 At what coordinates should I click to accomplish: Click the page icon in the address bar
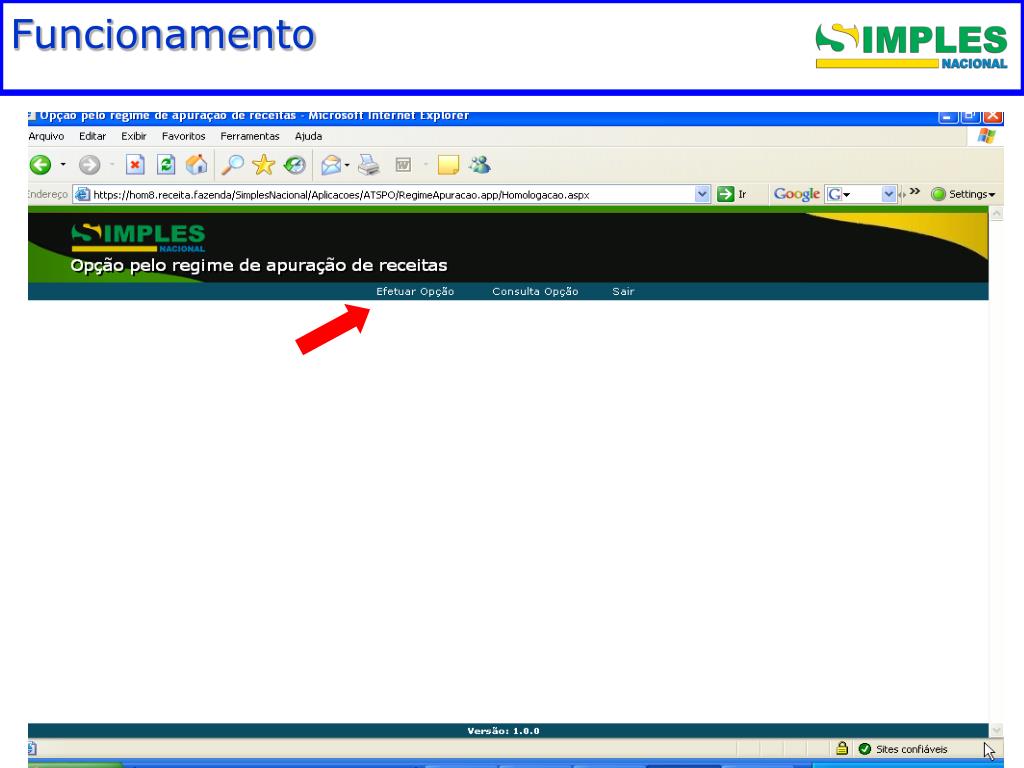82,194
